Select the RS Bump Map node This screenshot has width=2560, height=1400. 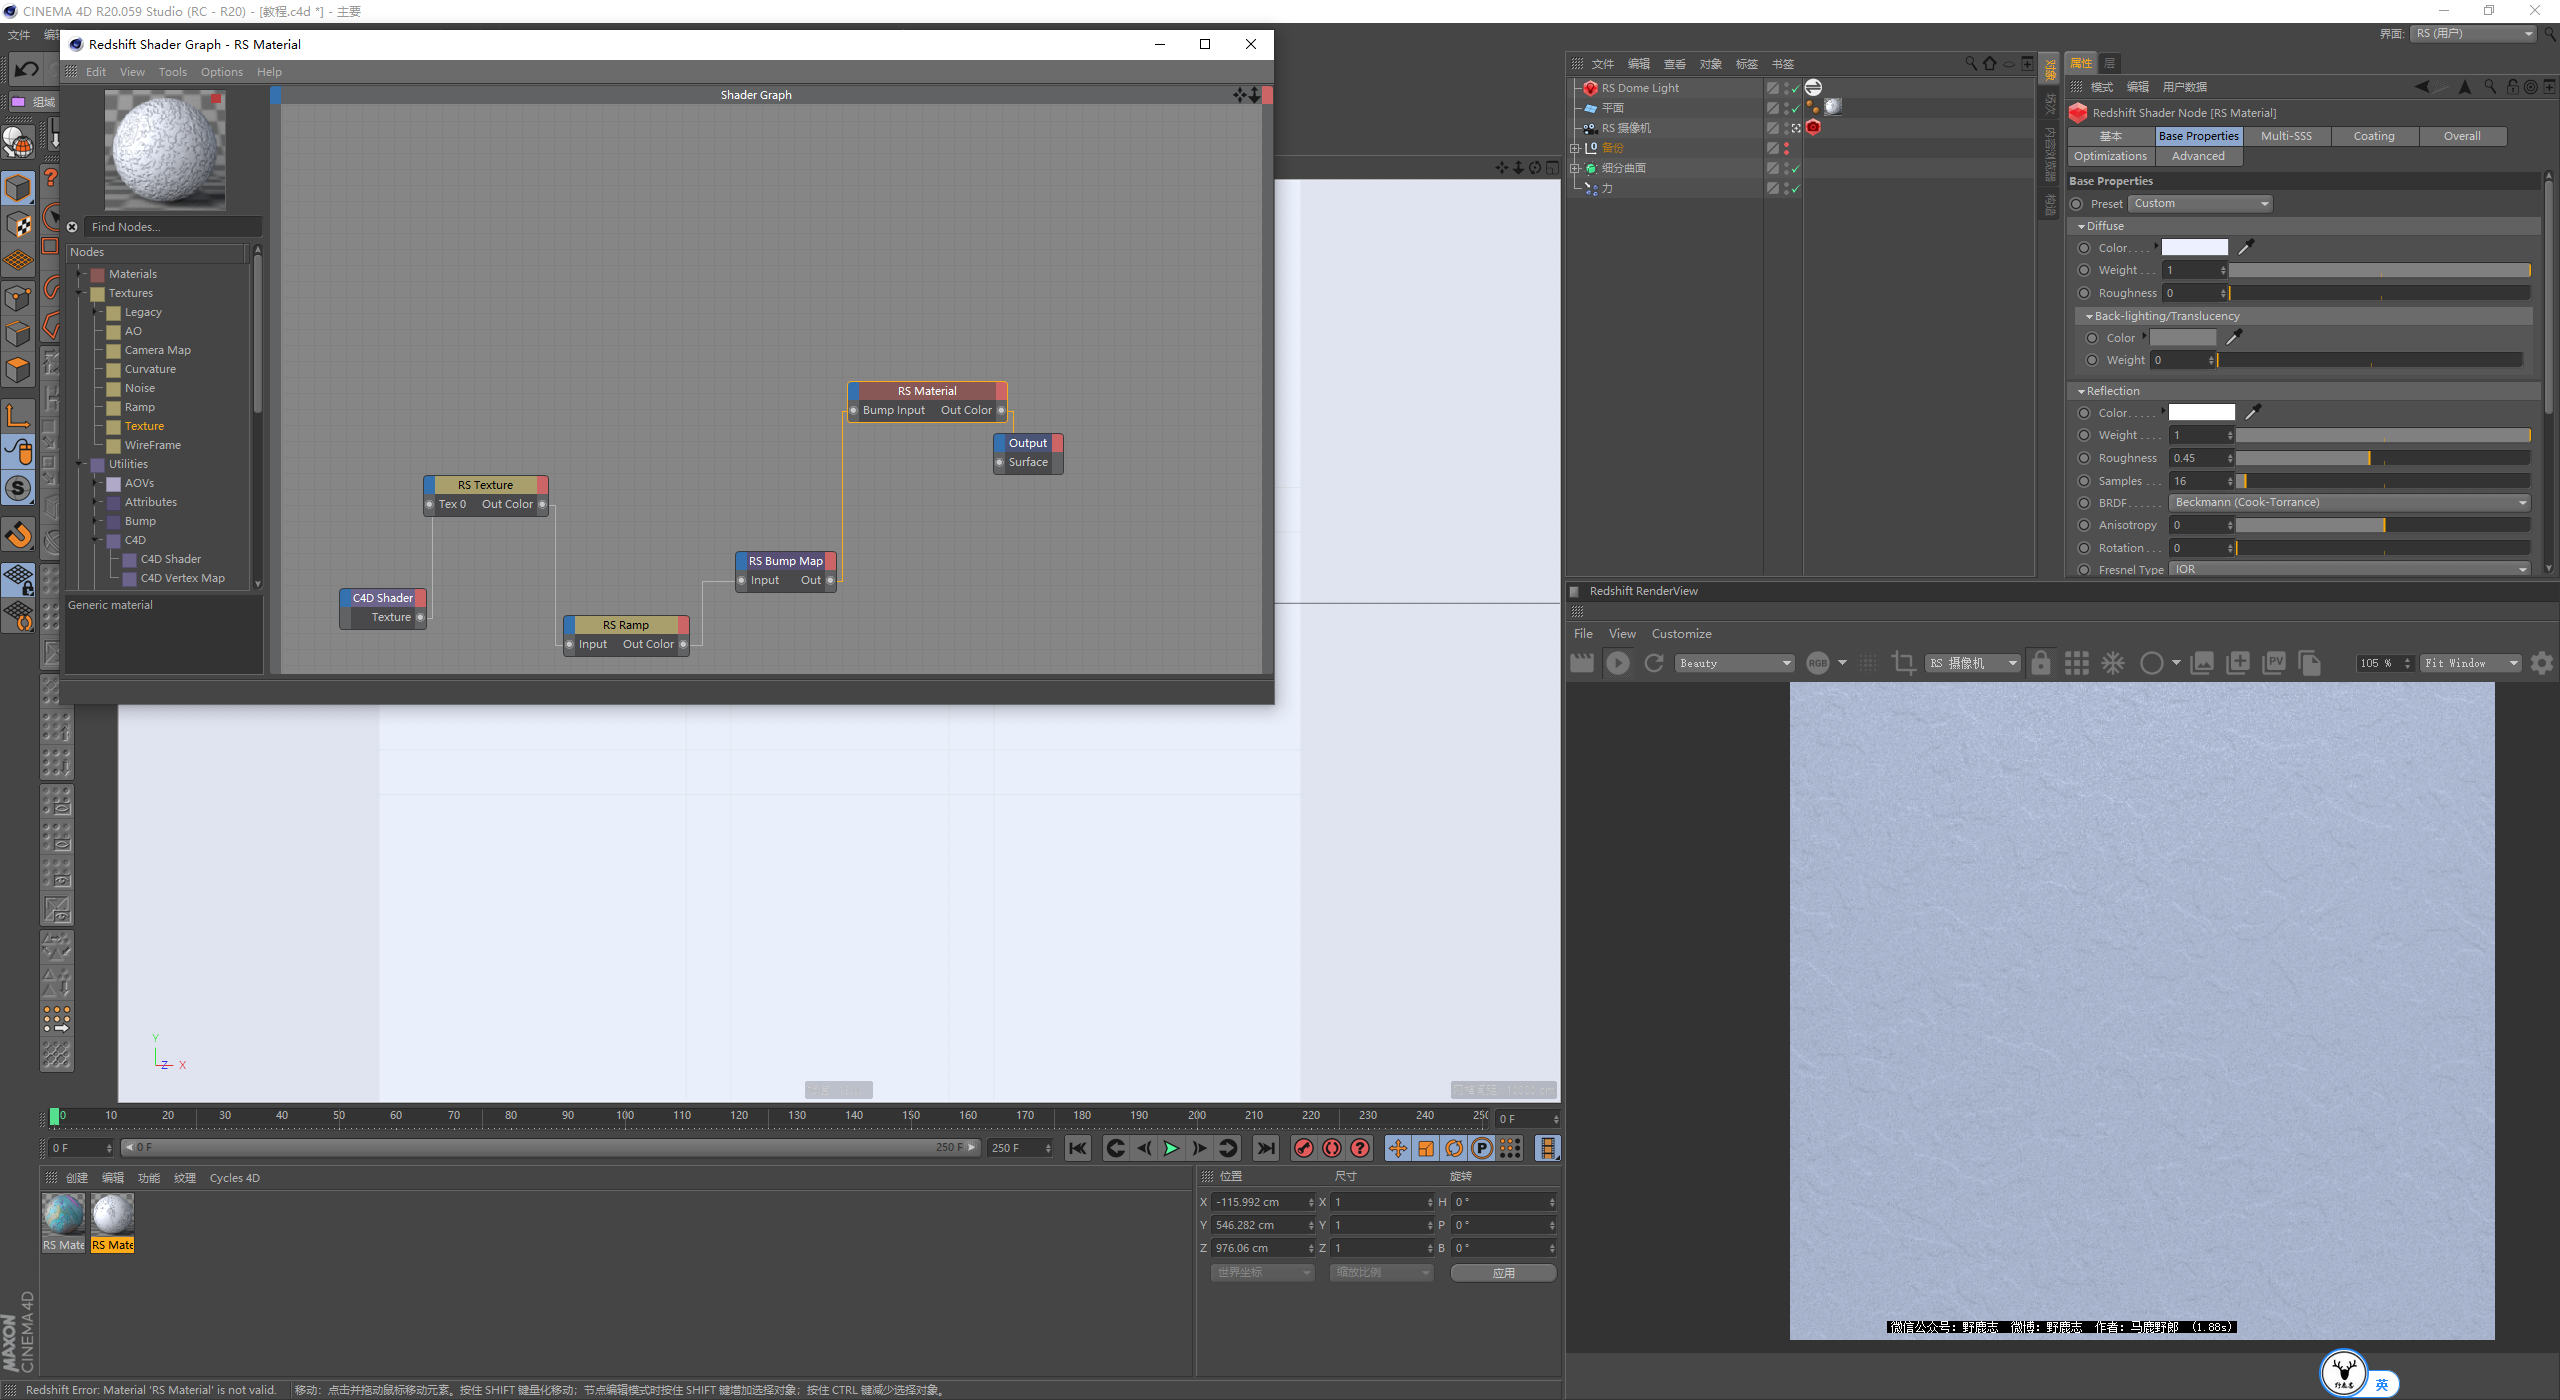(785, 561)
